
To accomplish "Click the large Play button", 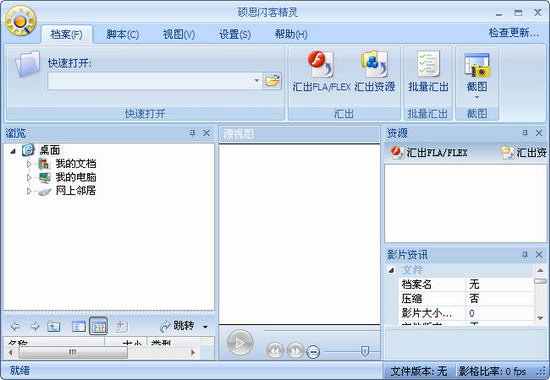I will coord(240,343).
